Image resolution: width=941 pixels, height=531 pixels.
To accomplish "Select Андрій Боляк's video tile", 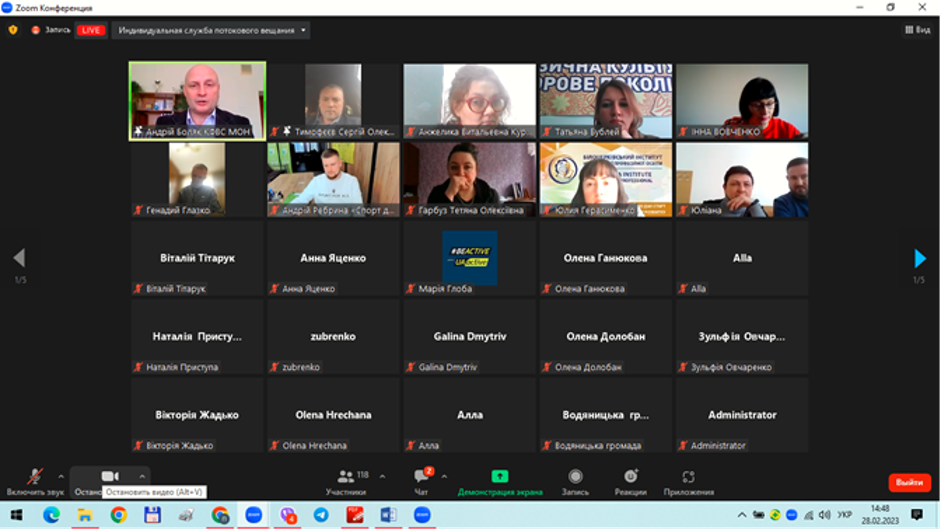I will [197, 101].
